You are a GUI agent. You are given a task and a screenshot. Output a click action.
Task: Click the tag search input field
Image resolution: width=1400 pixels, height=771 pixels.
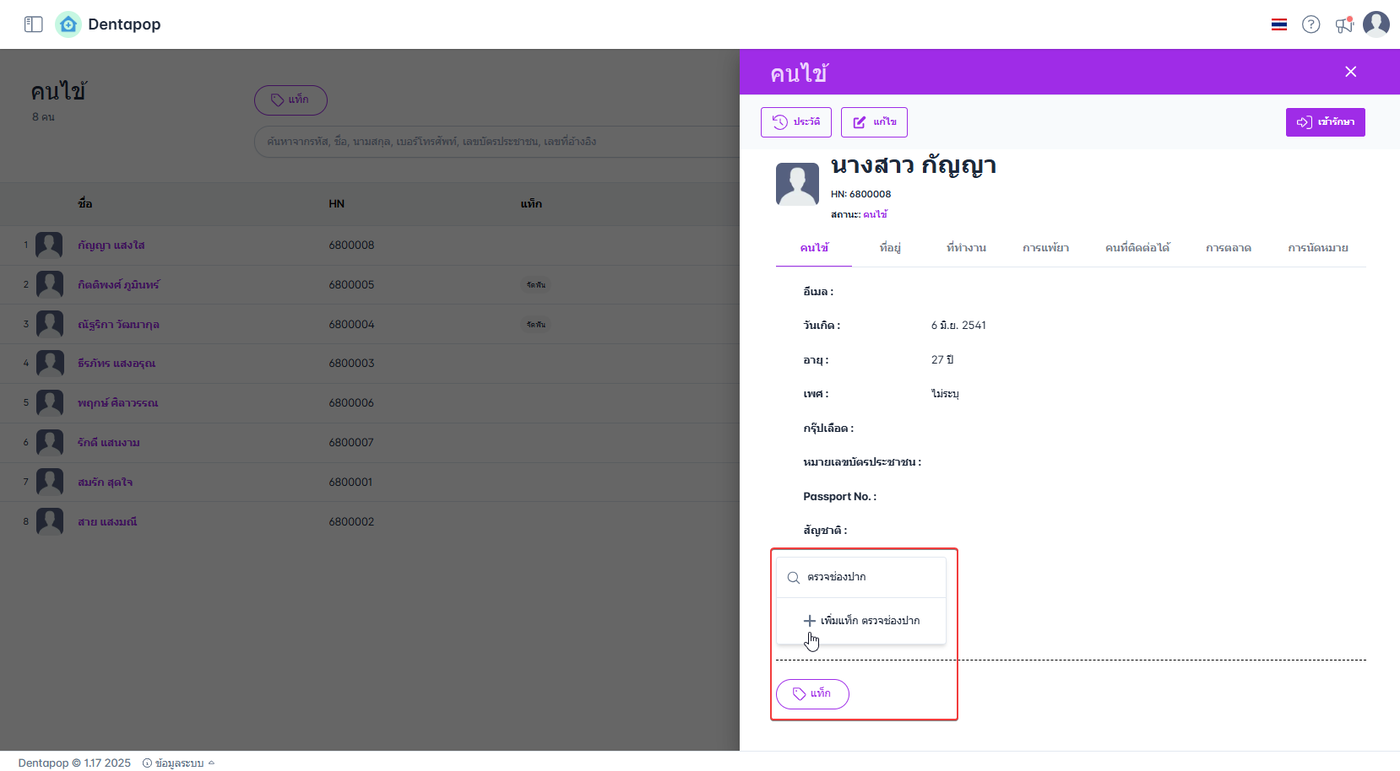click(870, 577)
